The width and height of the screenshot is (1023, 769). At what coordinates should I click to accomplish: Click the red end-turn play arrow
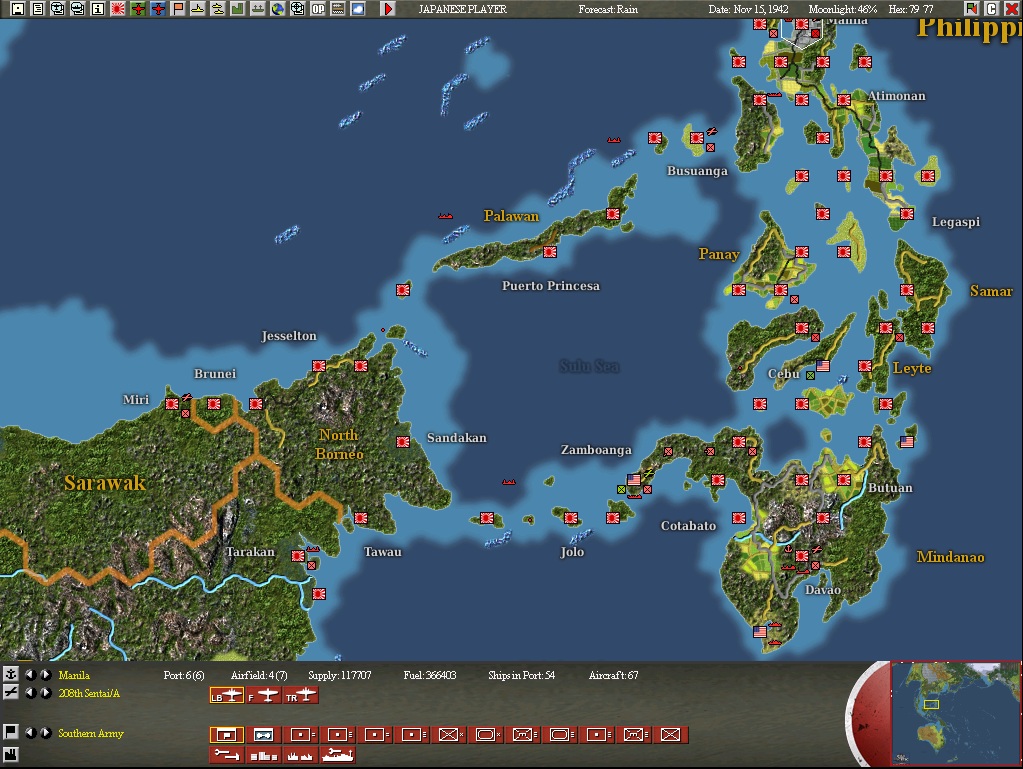[388, 8]
